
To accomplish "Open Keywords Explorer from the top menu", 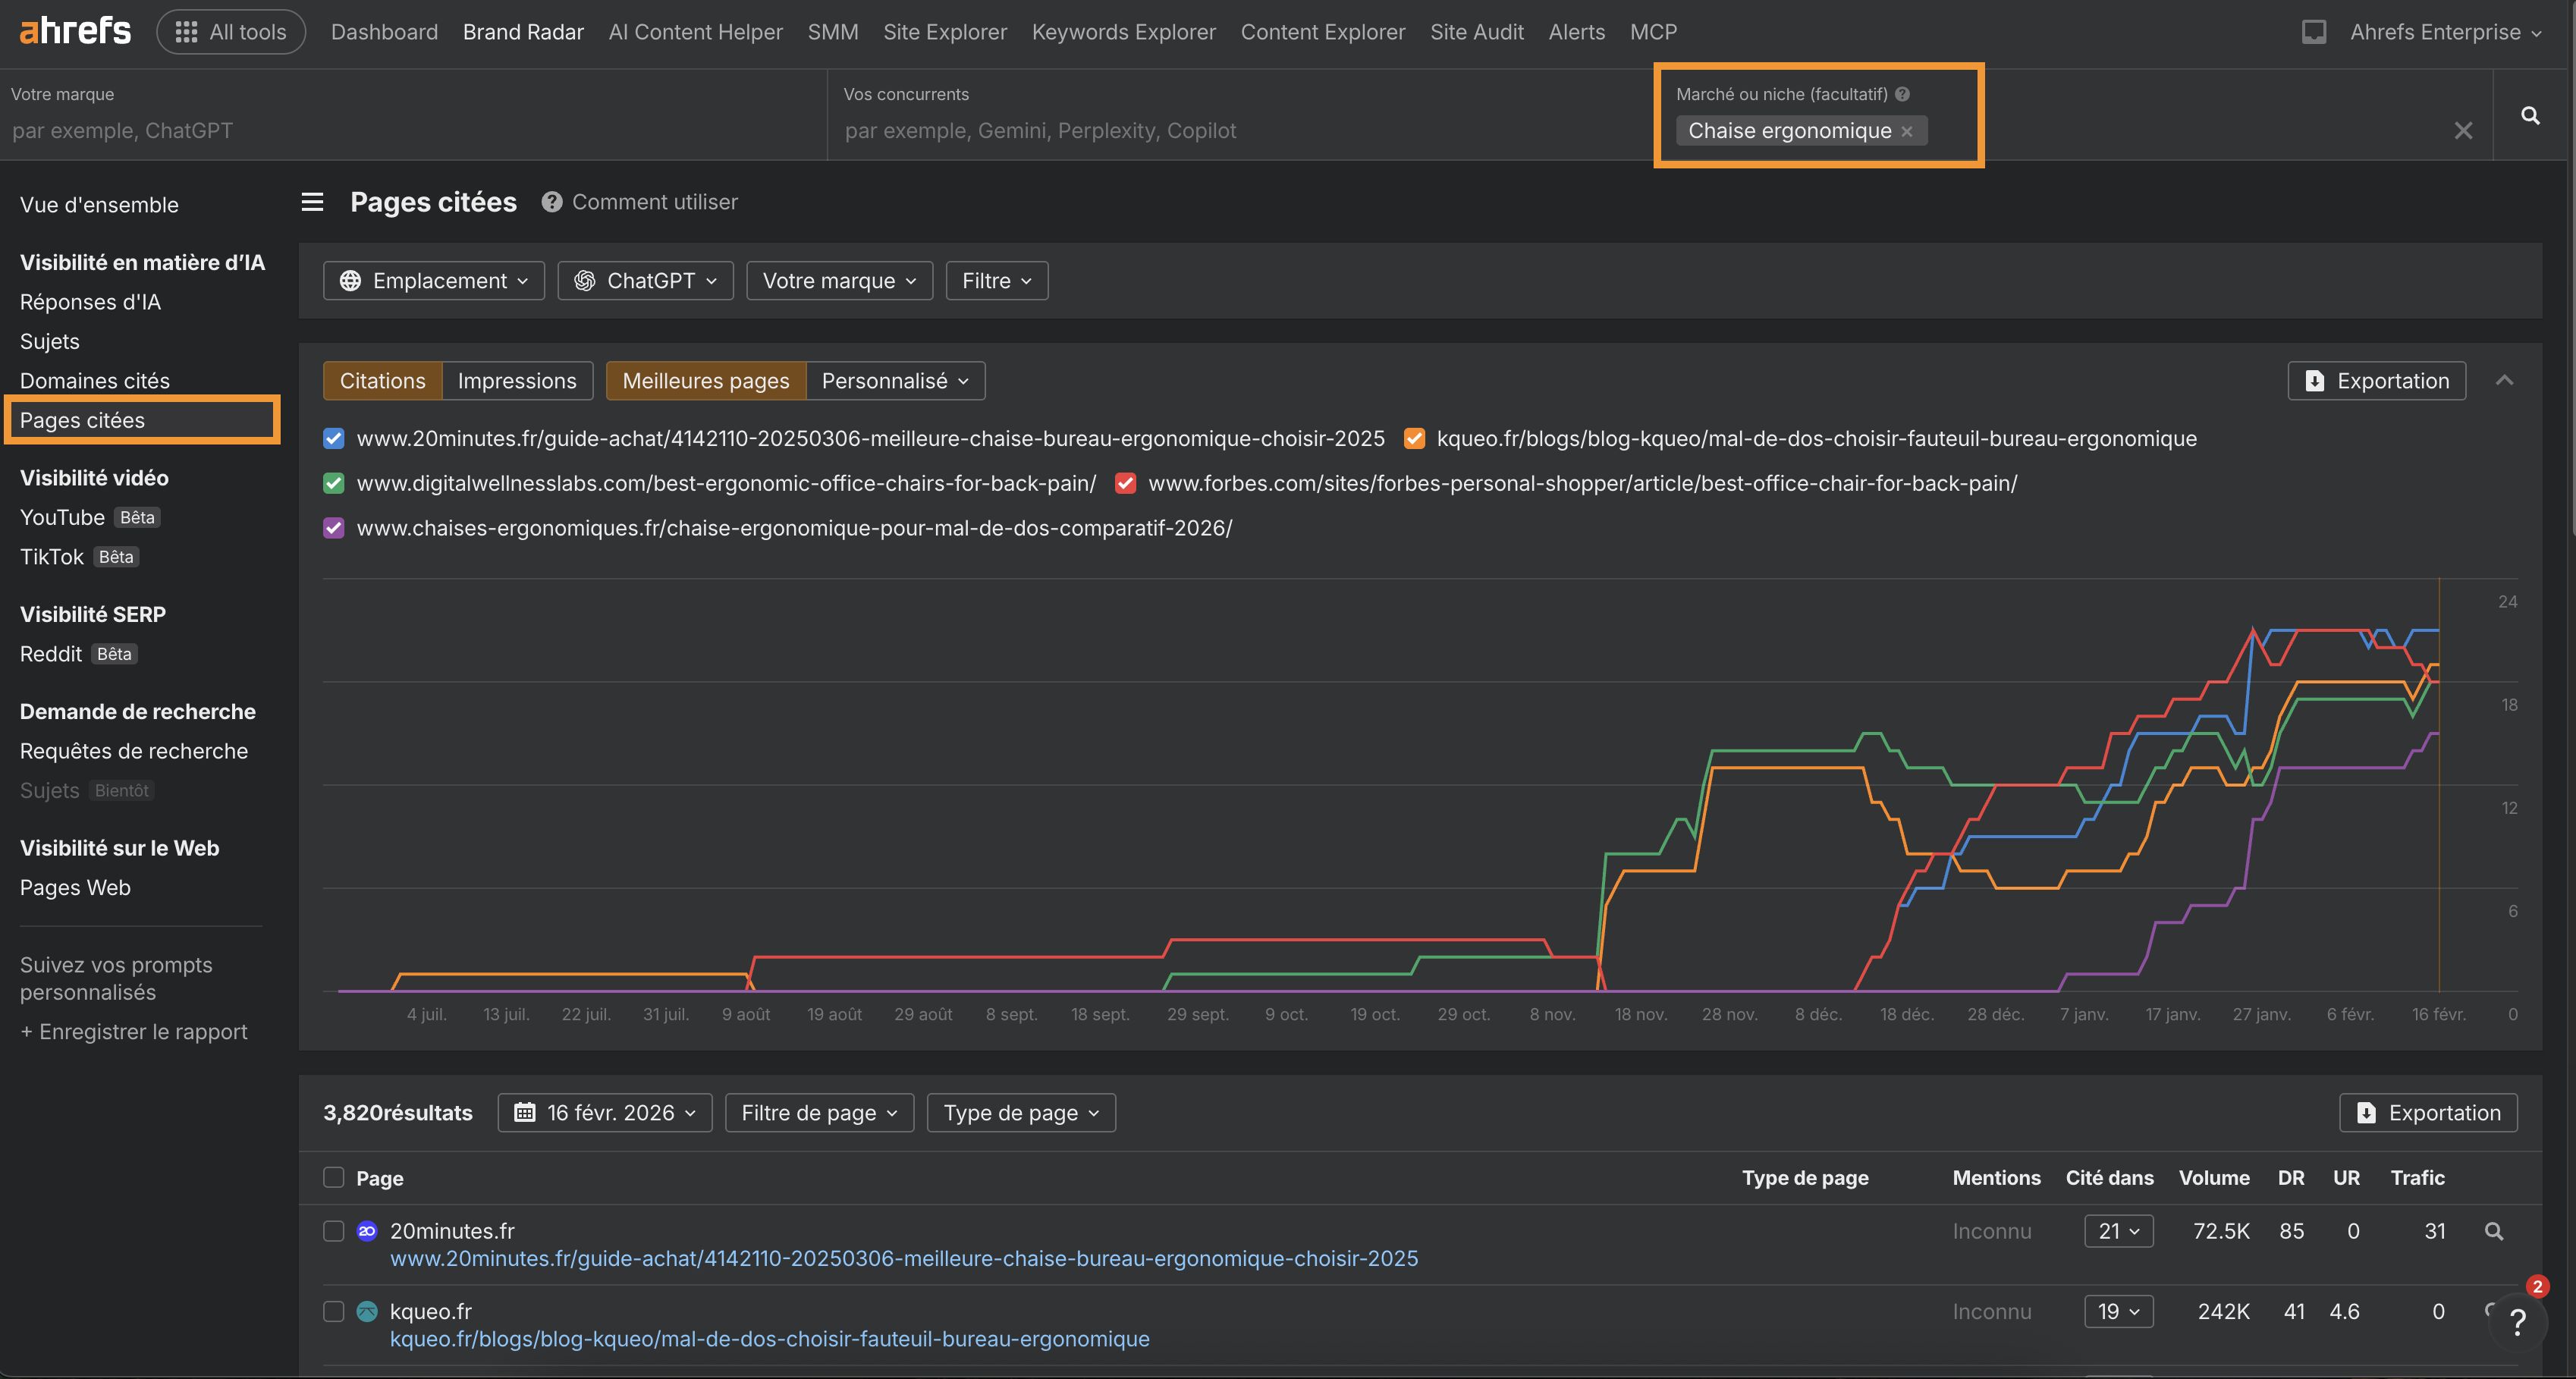I will (1123, 31).
